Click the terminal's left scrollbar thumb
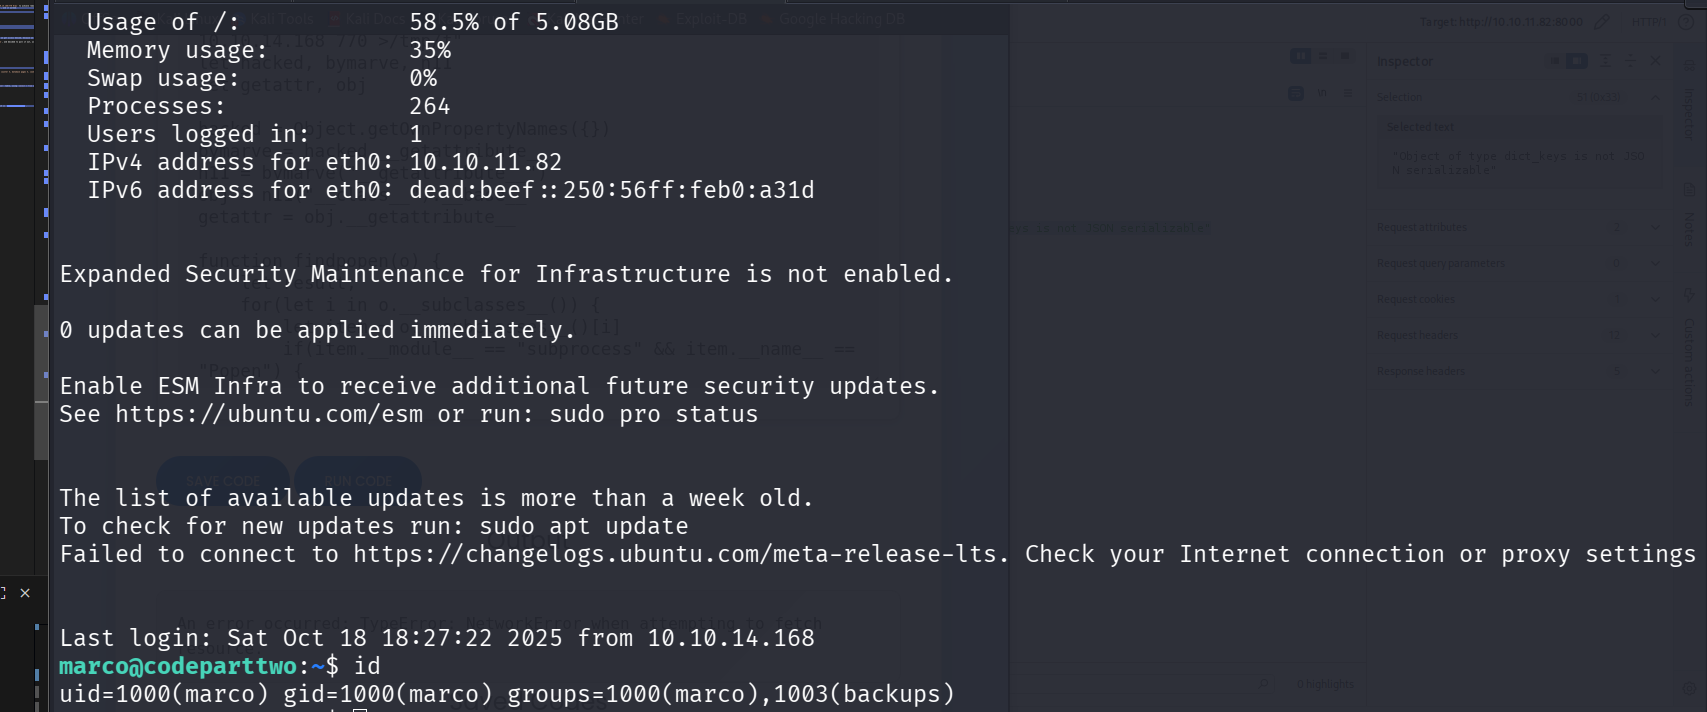Image resolution: width=1707 pixels, height=712 pixels. coord(41,380)
